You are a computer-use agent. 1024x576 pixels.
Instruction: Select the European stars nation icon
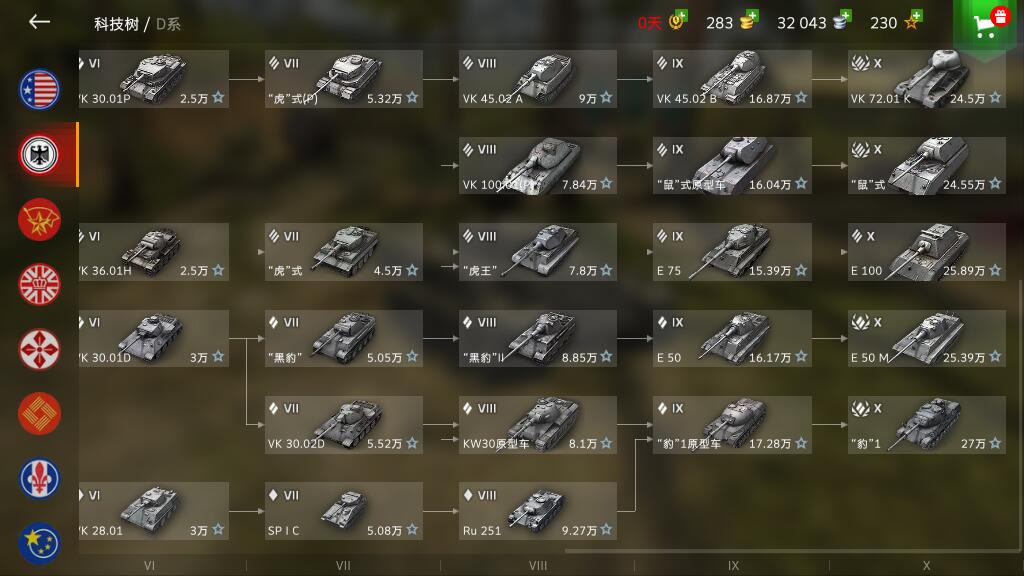(39, 543)
